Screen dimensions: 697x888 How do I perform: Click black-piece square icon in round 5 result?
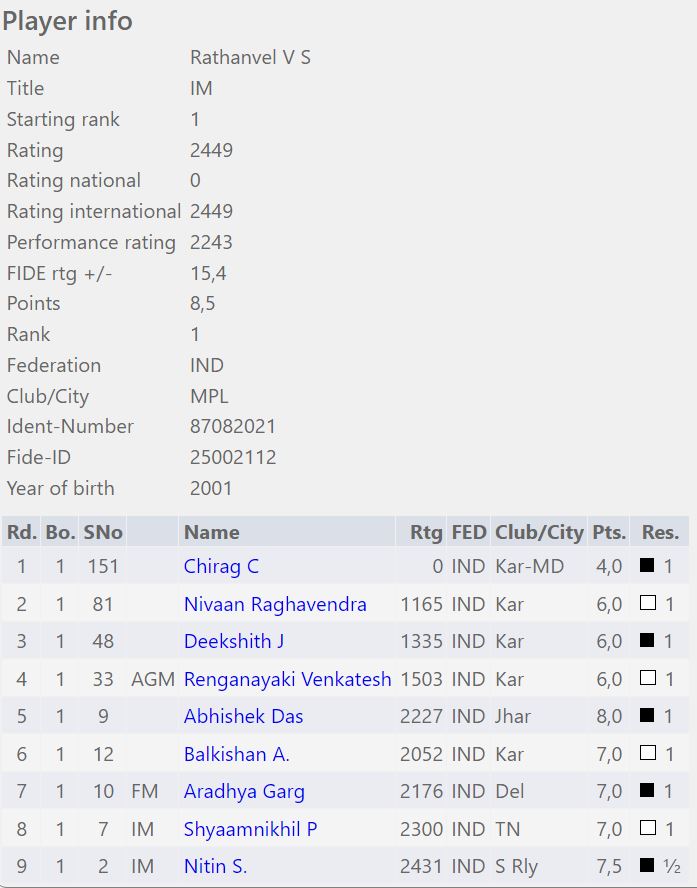pyautogui.click(x=647, y=716)
